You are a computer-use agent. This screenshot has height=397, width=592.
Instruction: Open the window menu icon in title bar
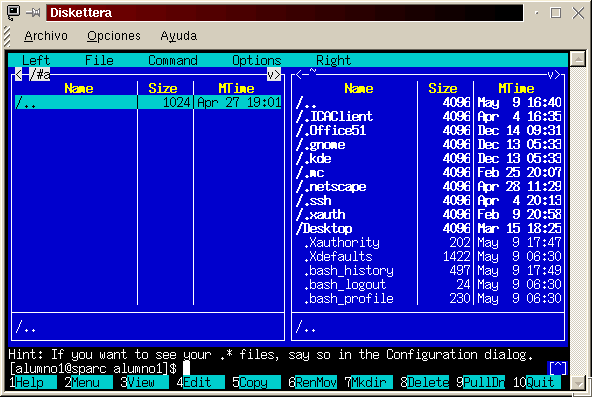[x=14, y=13]
